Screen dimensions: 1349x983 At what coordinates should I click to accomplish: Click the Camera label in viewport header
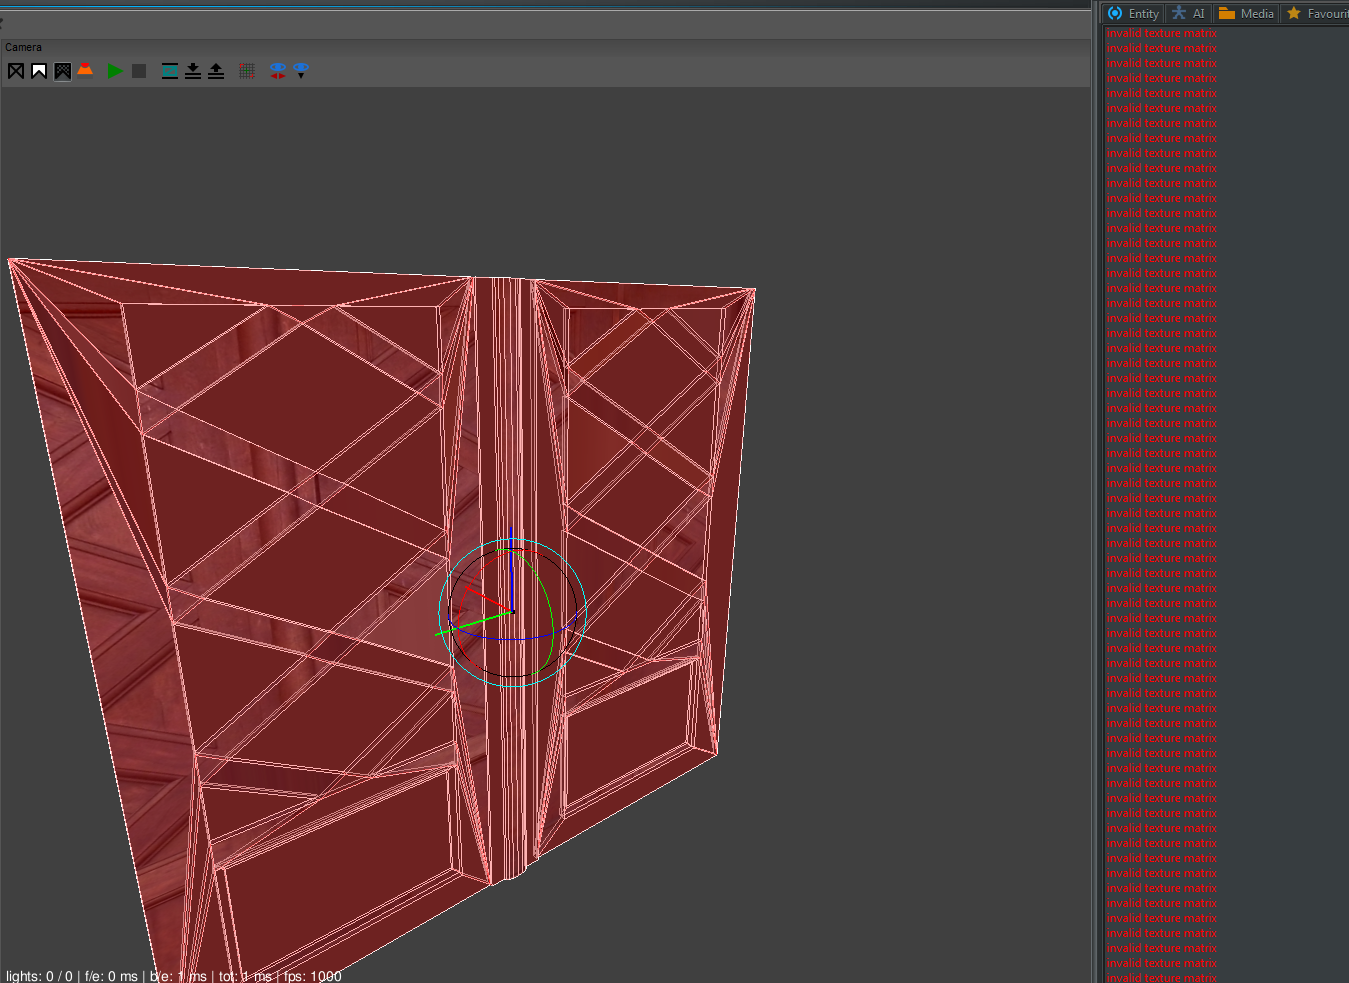point(23,47)
